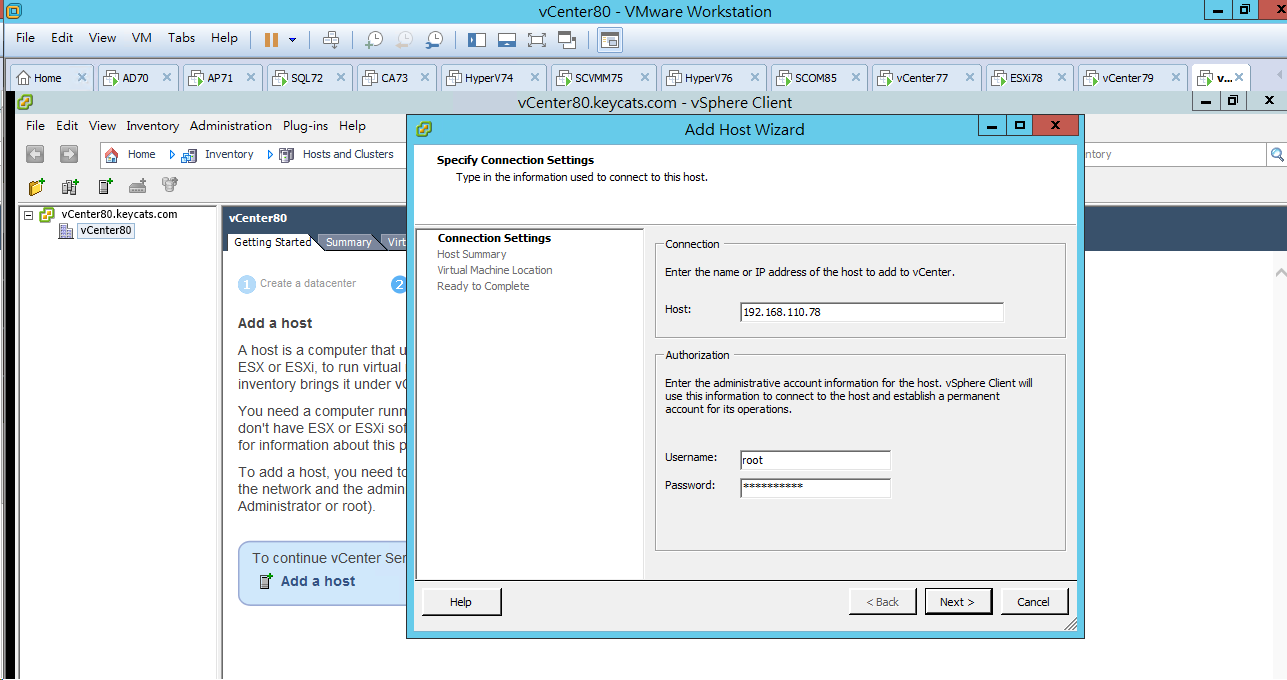The height and width of the screenshot is (680, 1287).
Task: Open the Snapshot Manager wrench icon
Action: click(x=435, y=39)
